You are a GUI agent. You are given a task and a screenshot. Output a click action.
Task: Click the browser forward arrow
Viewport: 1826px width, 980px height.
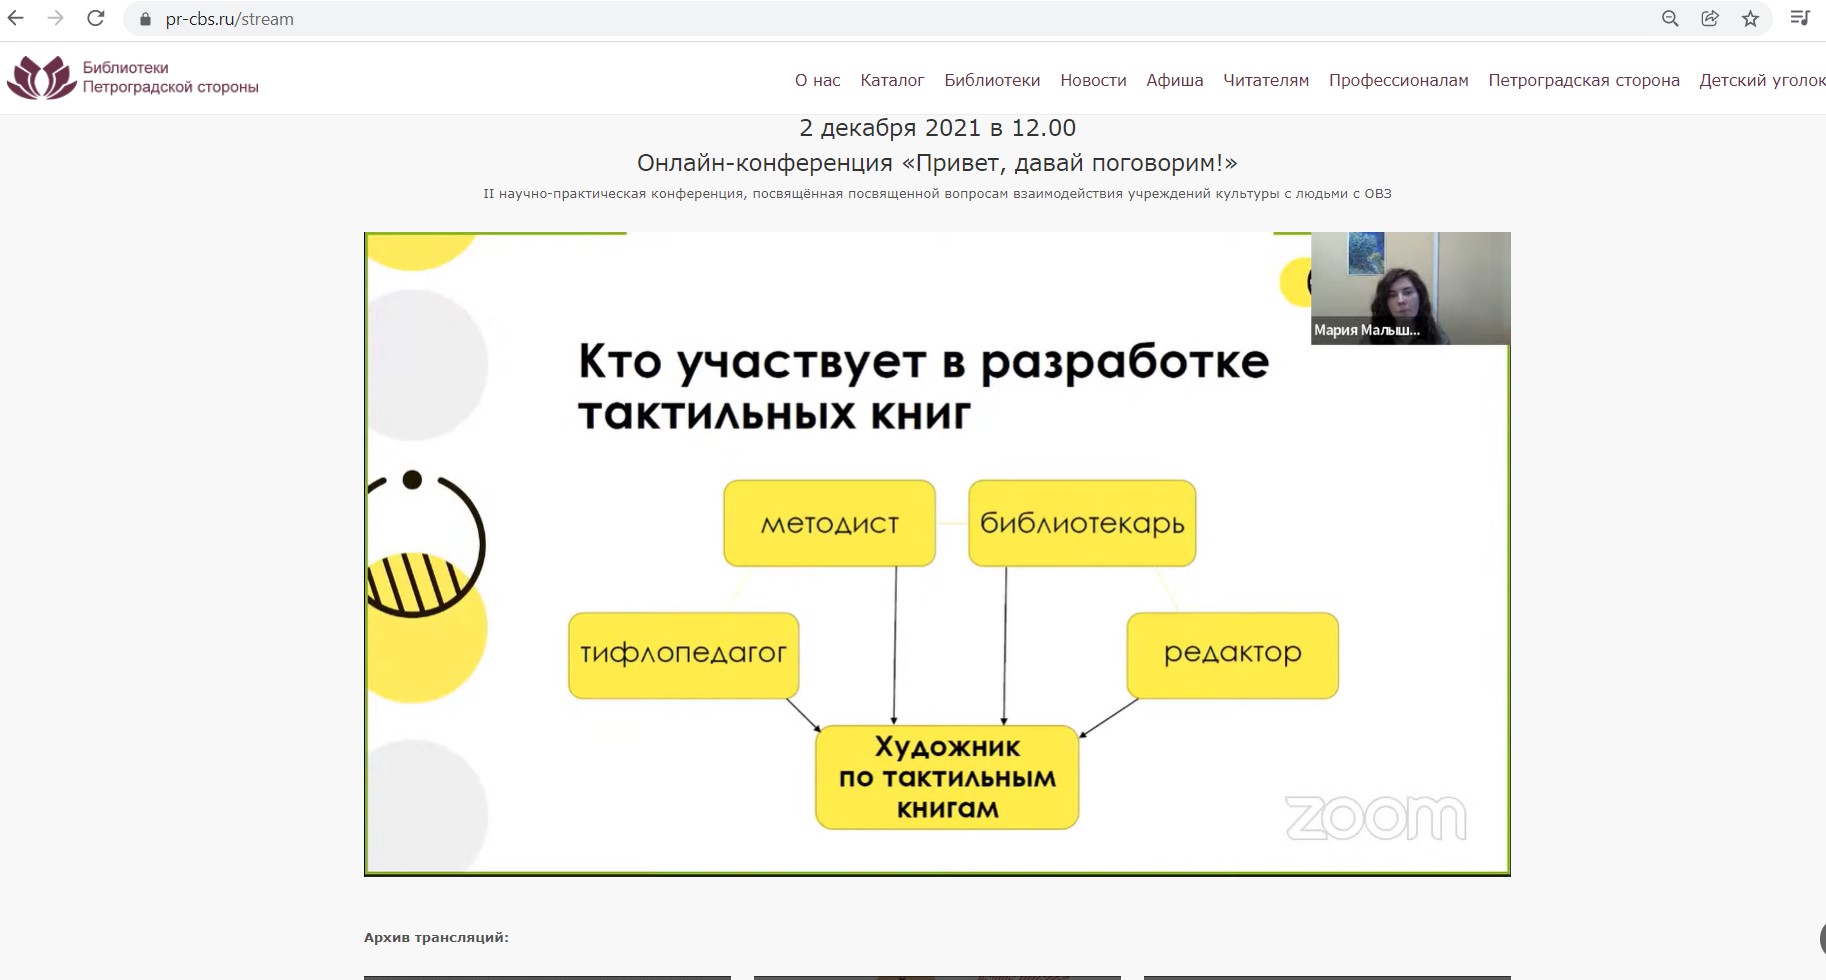pyautogui.click(x=56, y=19)
